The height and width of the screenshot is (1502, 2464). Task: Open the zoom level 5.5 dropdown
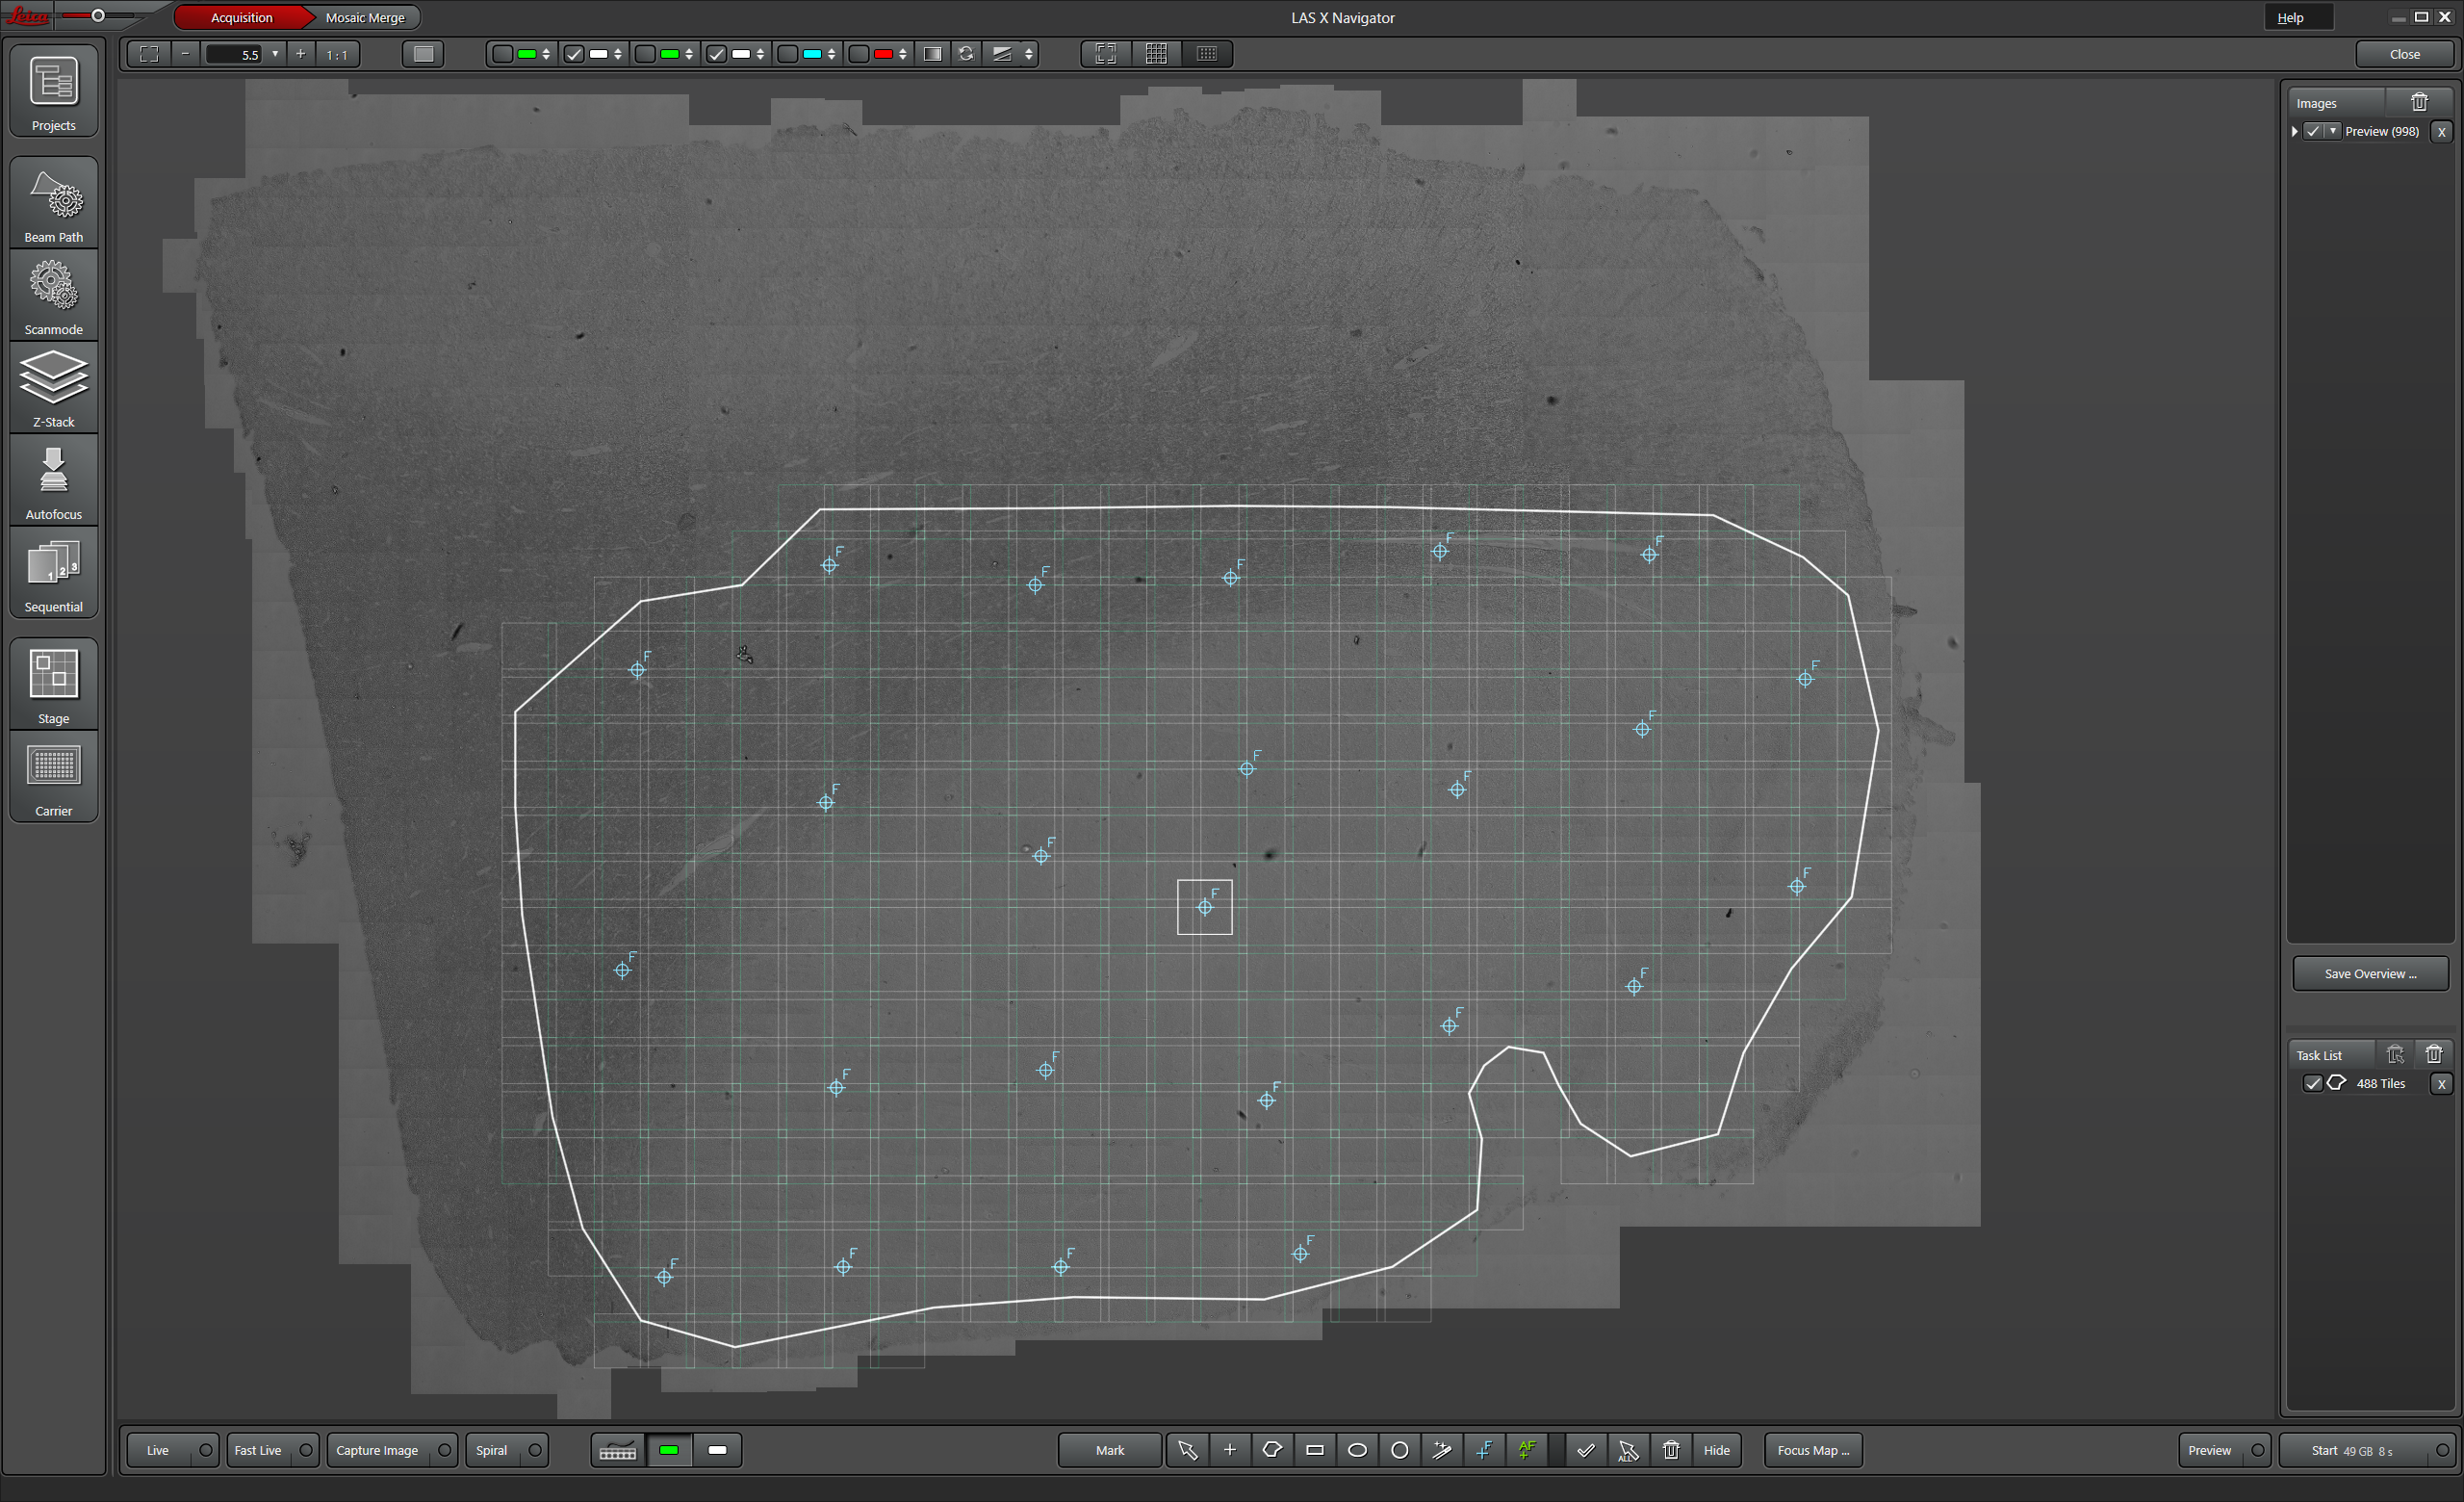(x=275, y=54)
